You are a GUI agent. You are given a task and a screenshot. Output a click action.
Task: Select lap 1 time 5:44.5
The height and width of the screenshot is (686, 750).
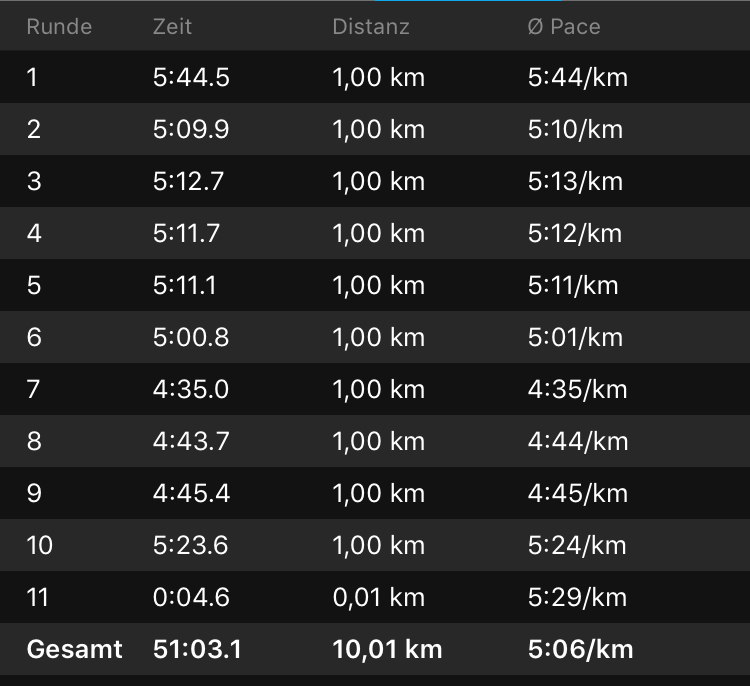(191, 78)
